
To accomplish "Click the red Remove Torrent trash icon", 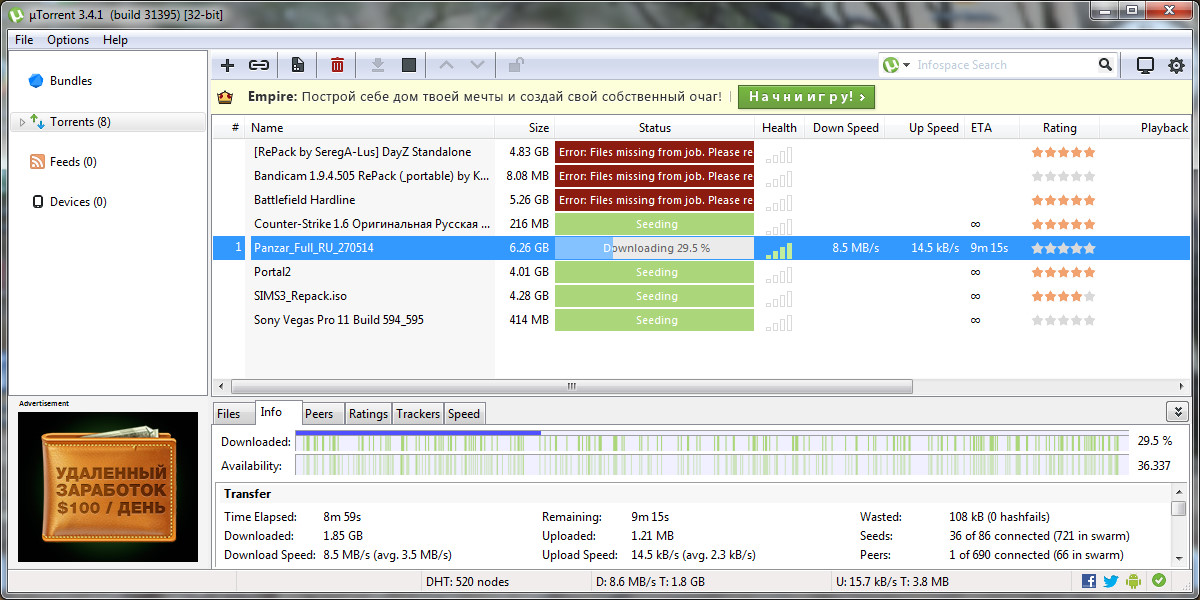I will (337, 65).
